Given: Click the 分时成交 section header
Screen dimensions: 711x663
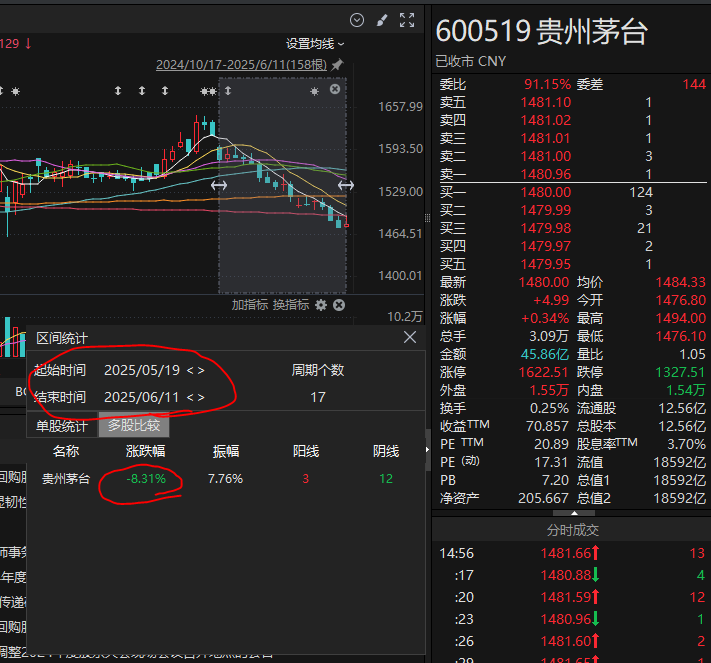Looking at the screenshot, I should (573, 530).
